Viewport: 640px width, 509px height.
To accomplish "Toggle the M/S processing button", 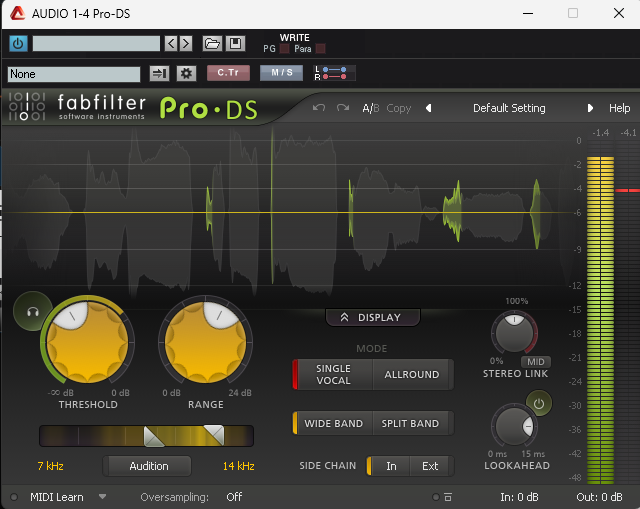I will pos(282,73).
